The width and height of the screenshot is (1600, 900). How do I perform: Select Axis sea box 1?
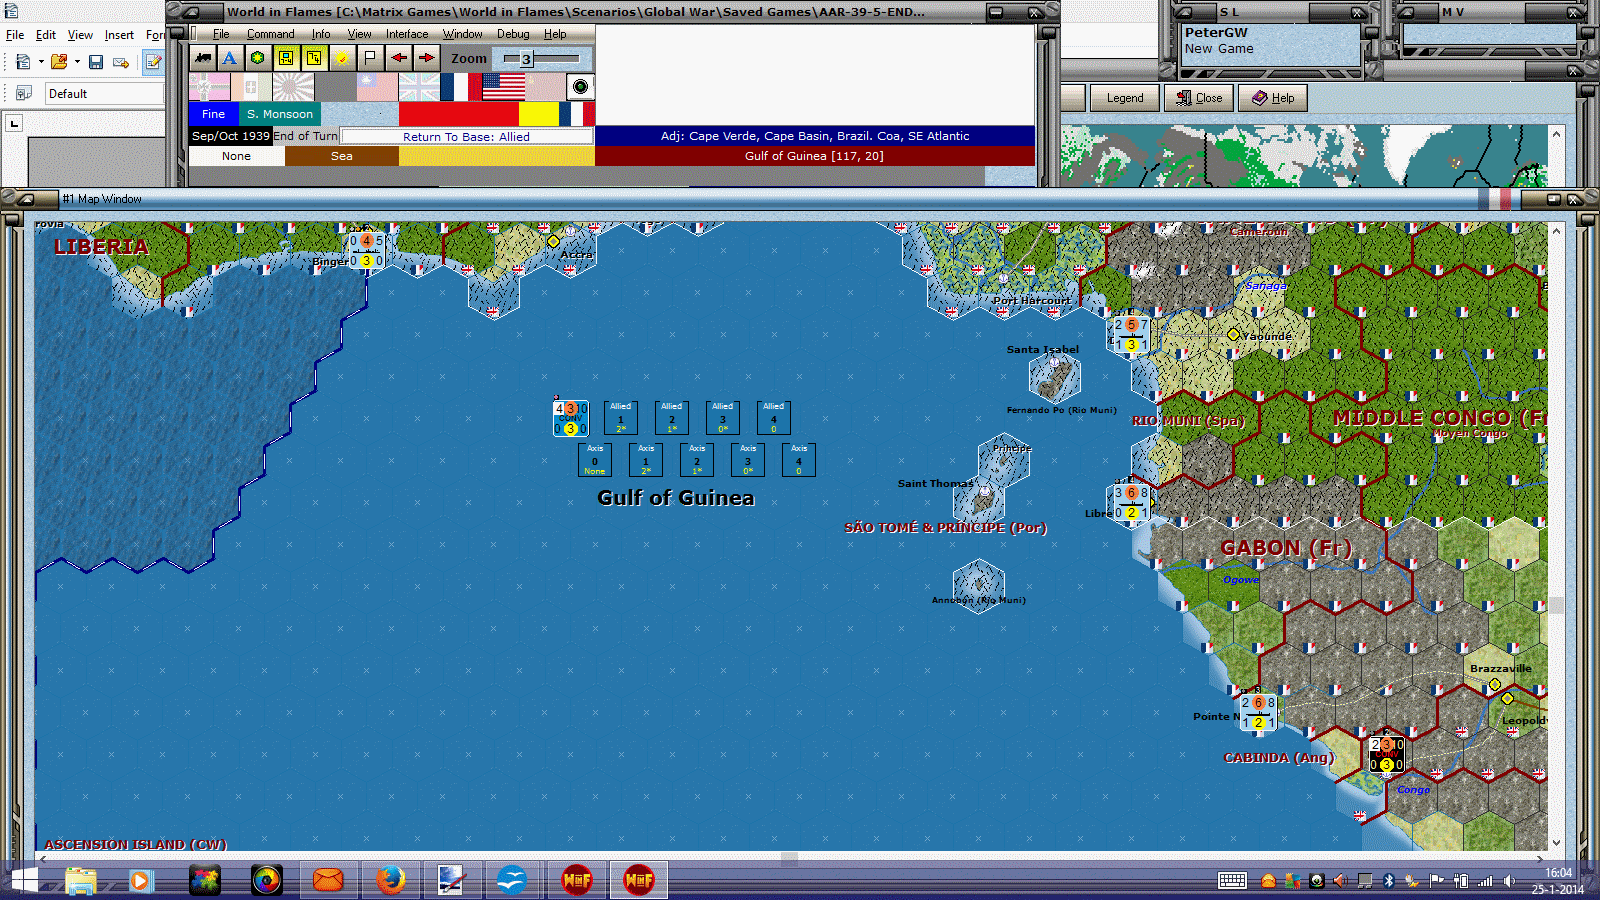[x=646, y=460]
